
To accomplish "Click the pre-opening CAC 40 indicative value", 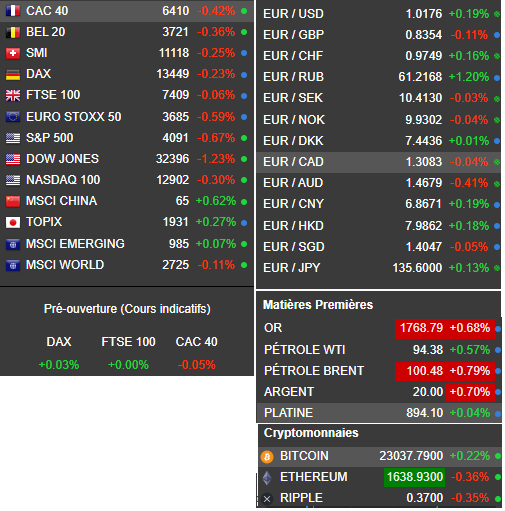I will [x=197, y=365].
